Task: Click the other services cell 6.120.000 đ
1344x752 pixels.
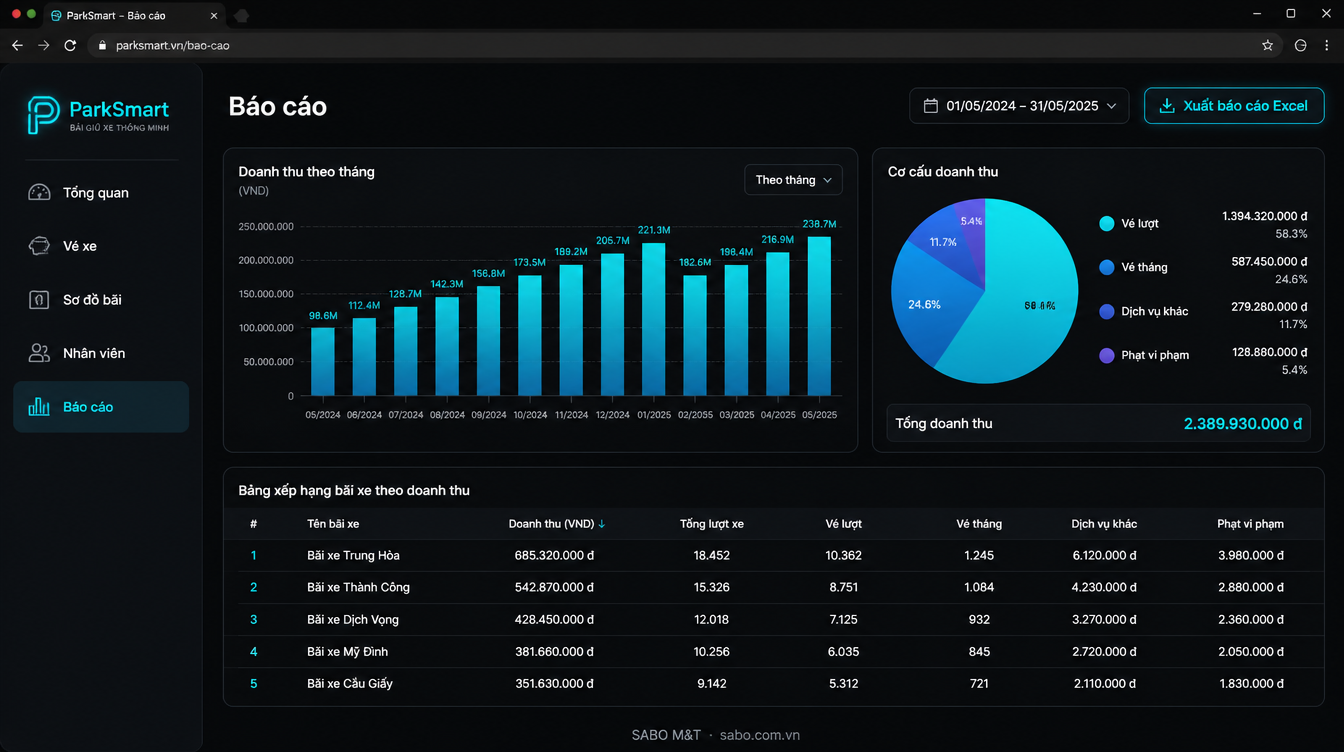Action: (x=1104, y=556)
